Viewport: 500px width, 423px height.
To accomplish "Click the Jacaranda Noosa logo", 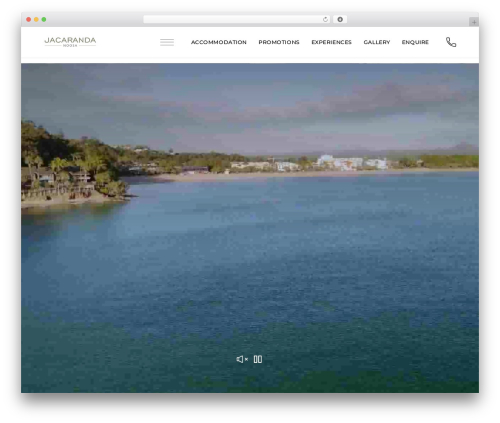I will point(70,42).
